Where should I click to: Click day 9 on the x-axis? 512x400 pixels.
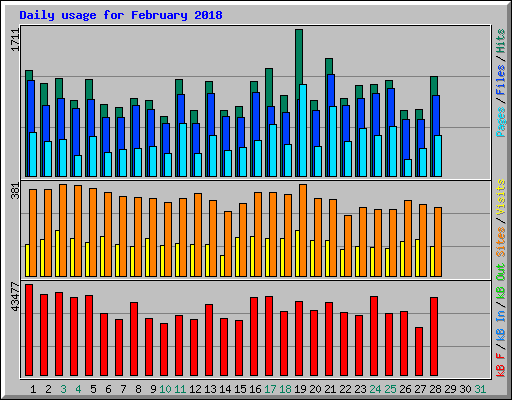(153, 389)
